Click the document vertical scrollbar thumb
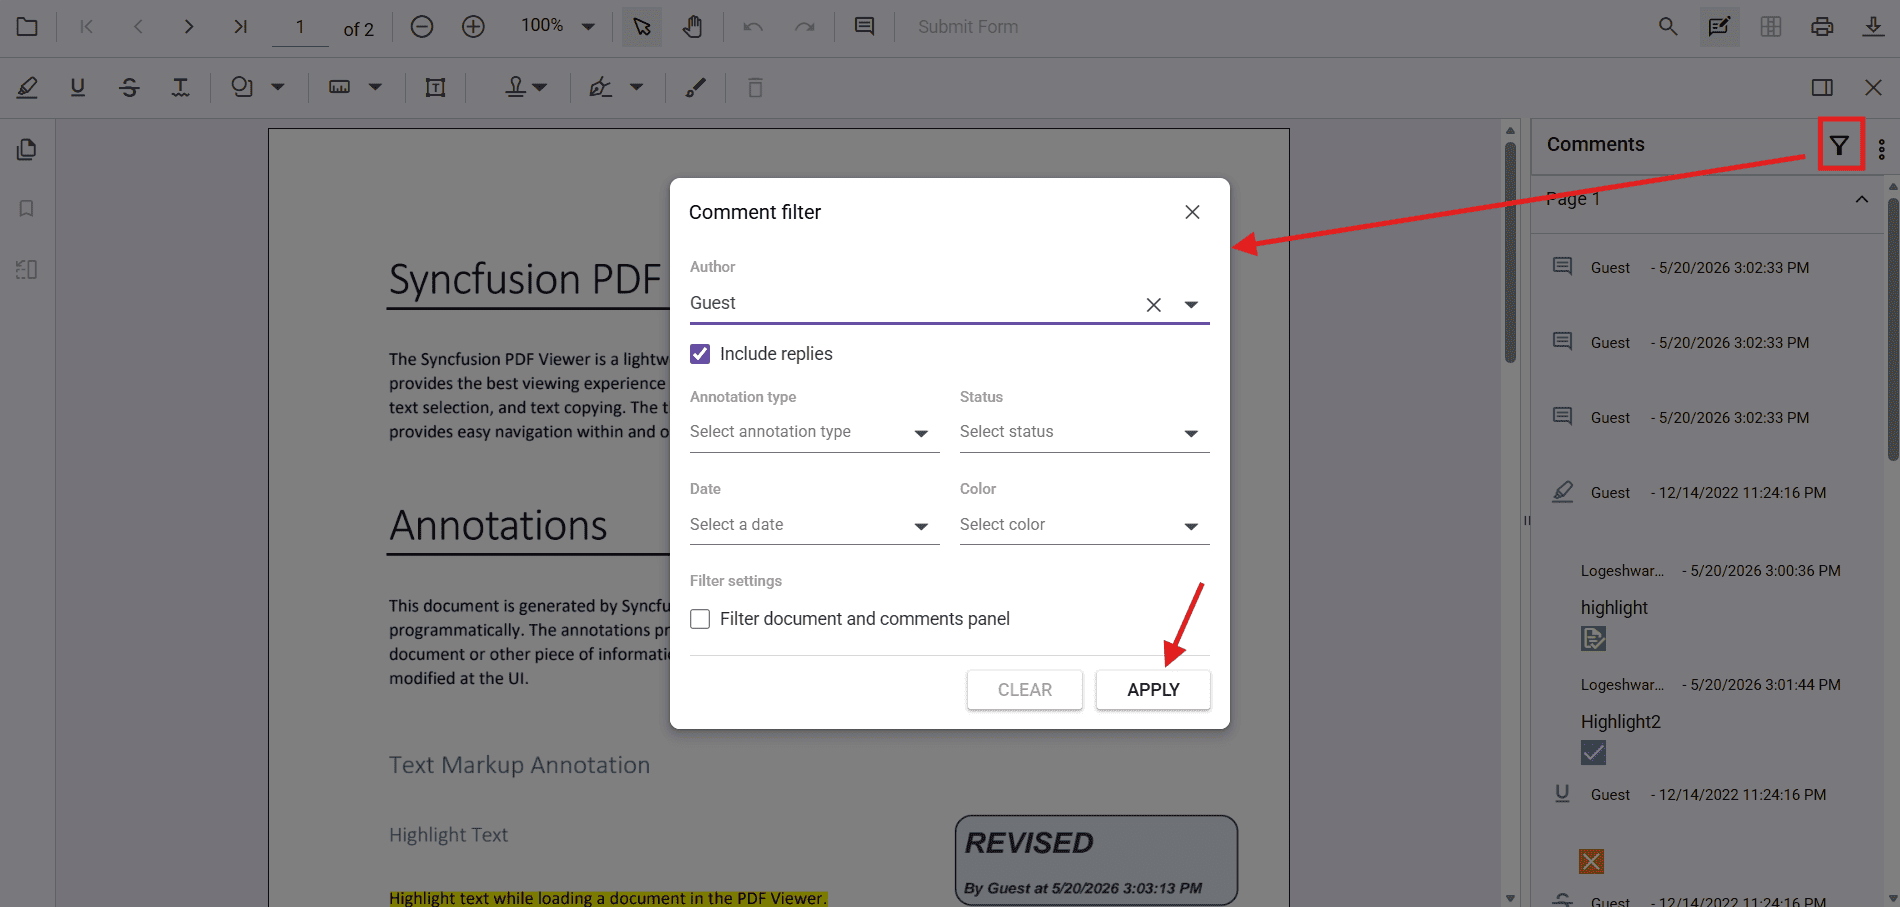 (1510, 252)
